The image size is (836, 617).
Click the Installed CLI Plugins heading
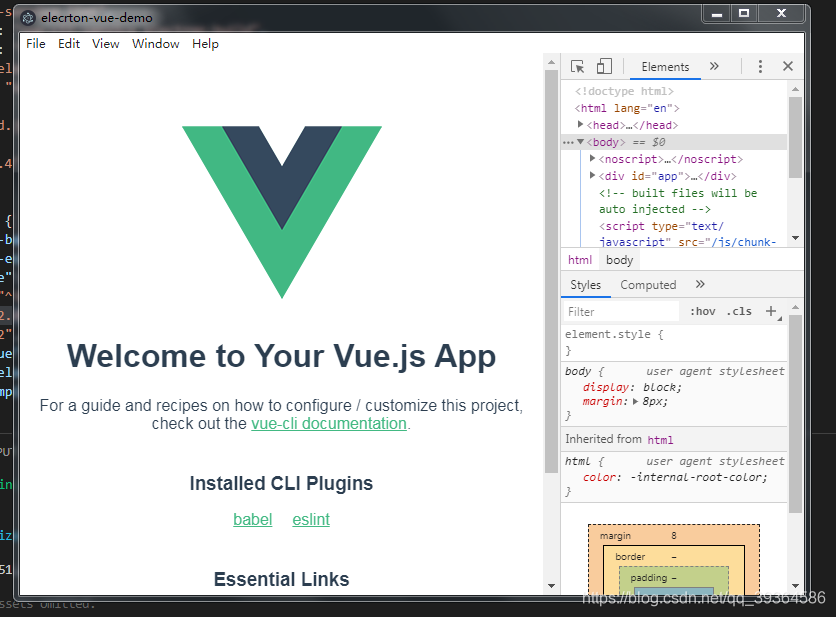[x=282, y=483]
